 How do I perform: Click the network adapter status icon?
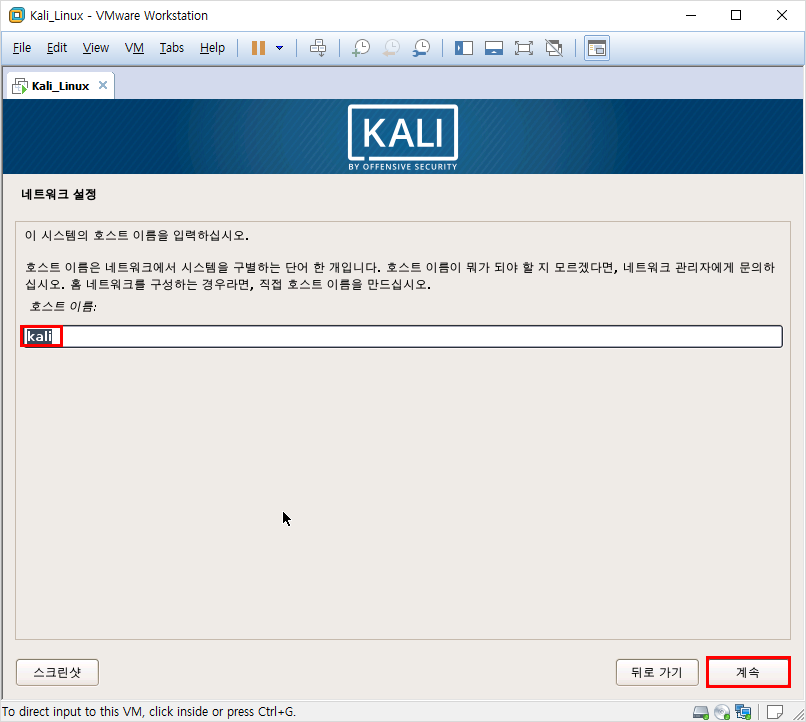click(743, 712)
